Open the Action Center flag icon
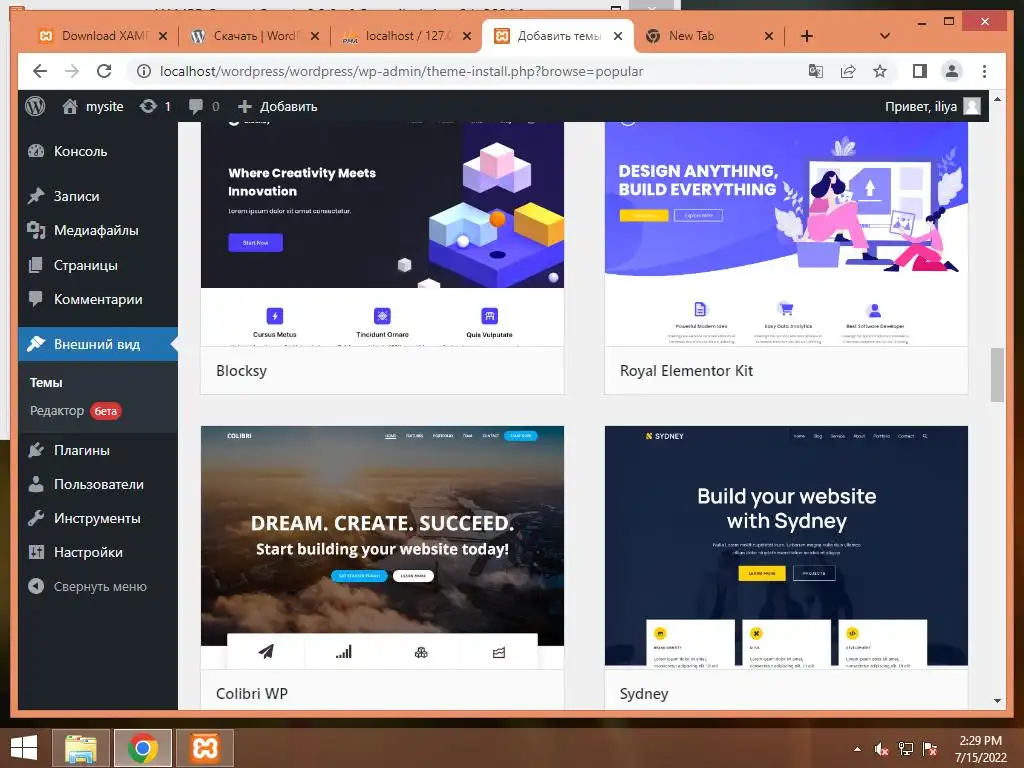The height and width of the screenshot is (768, 1024). pos(930,749)
